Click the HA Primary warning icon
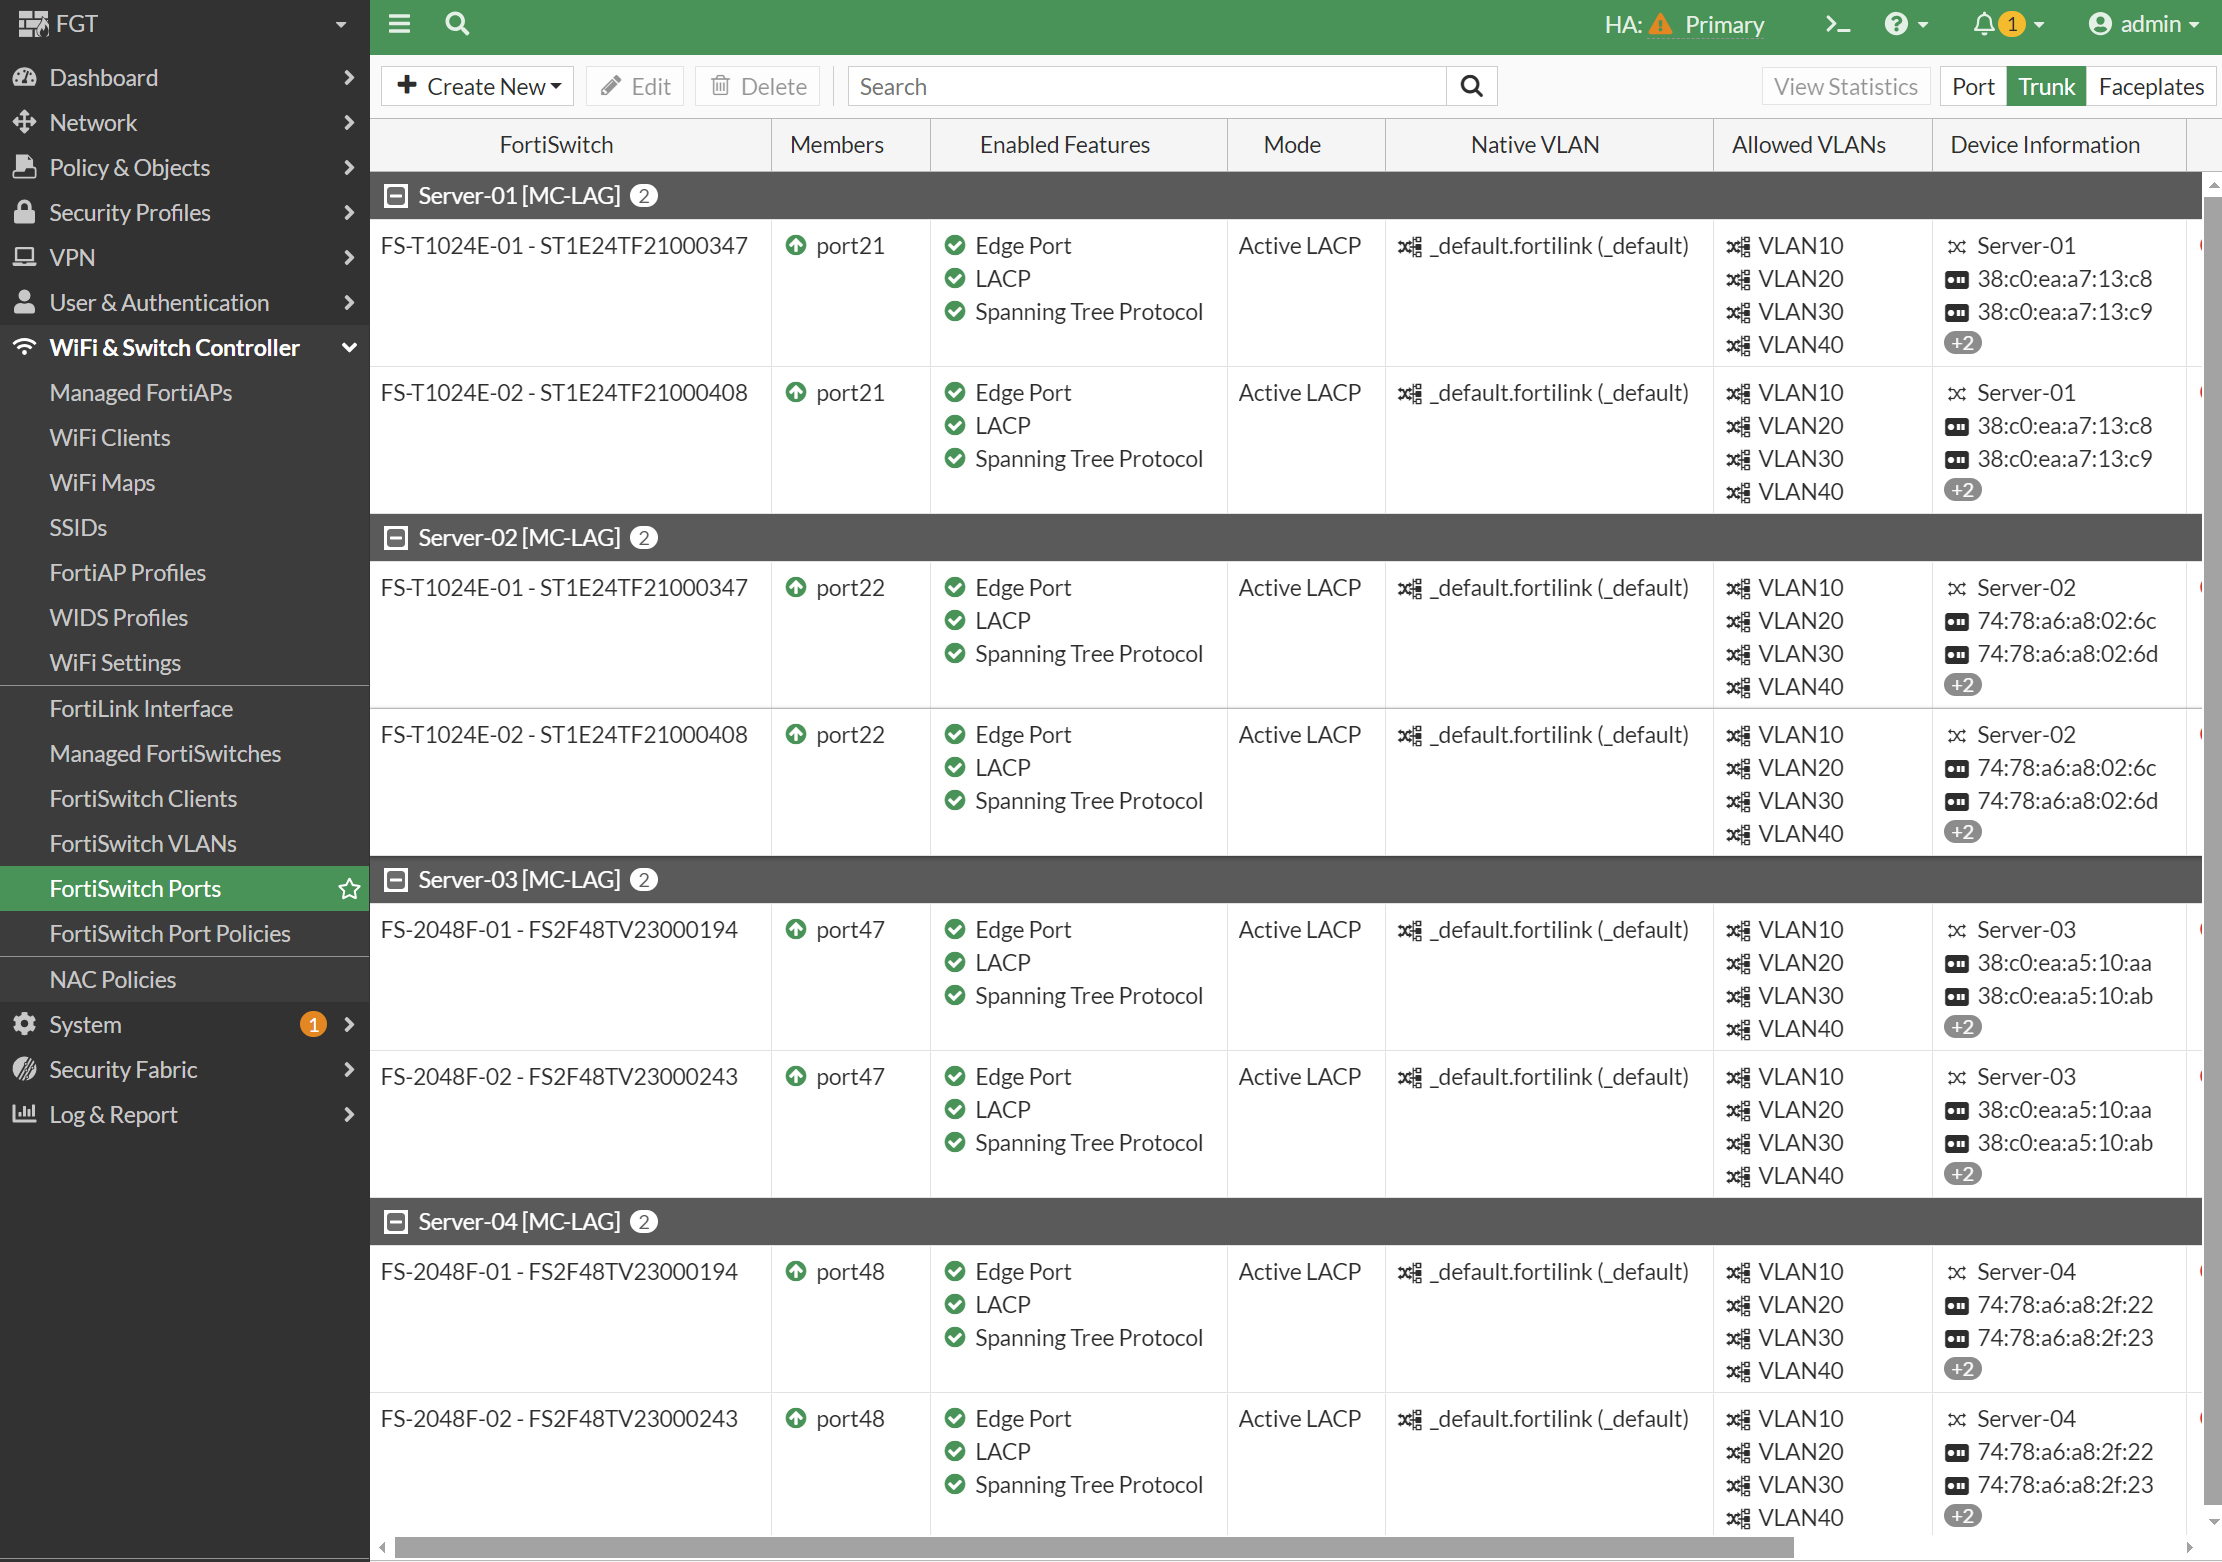 click(x=1661, y=24)
